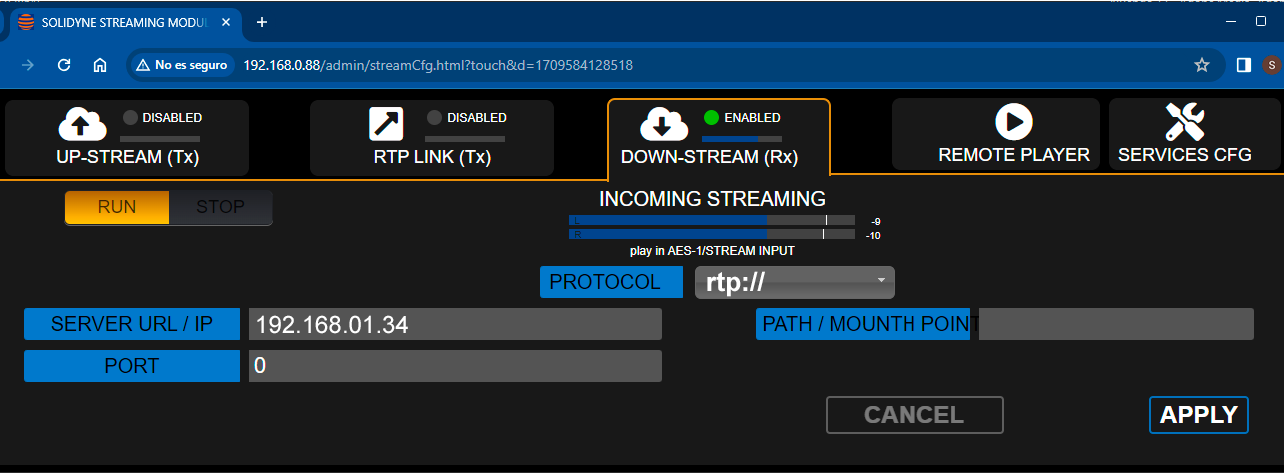Image resolution: width=1284 pixels, height=473 pixels.
Task: Click the CANCEL button
Action: pyautogui.click(x=914, y=415)
